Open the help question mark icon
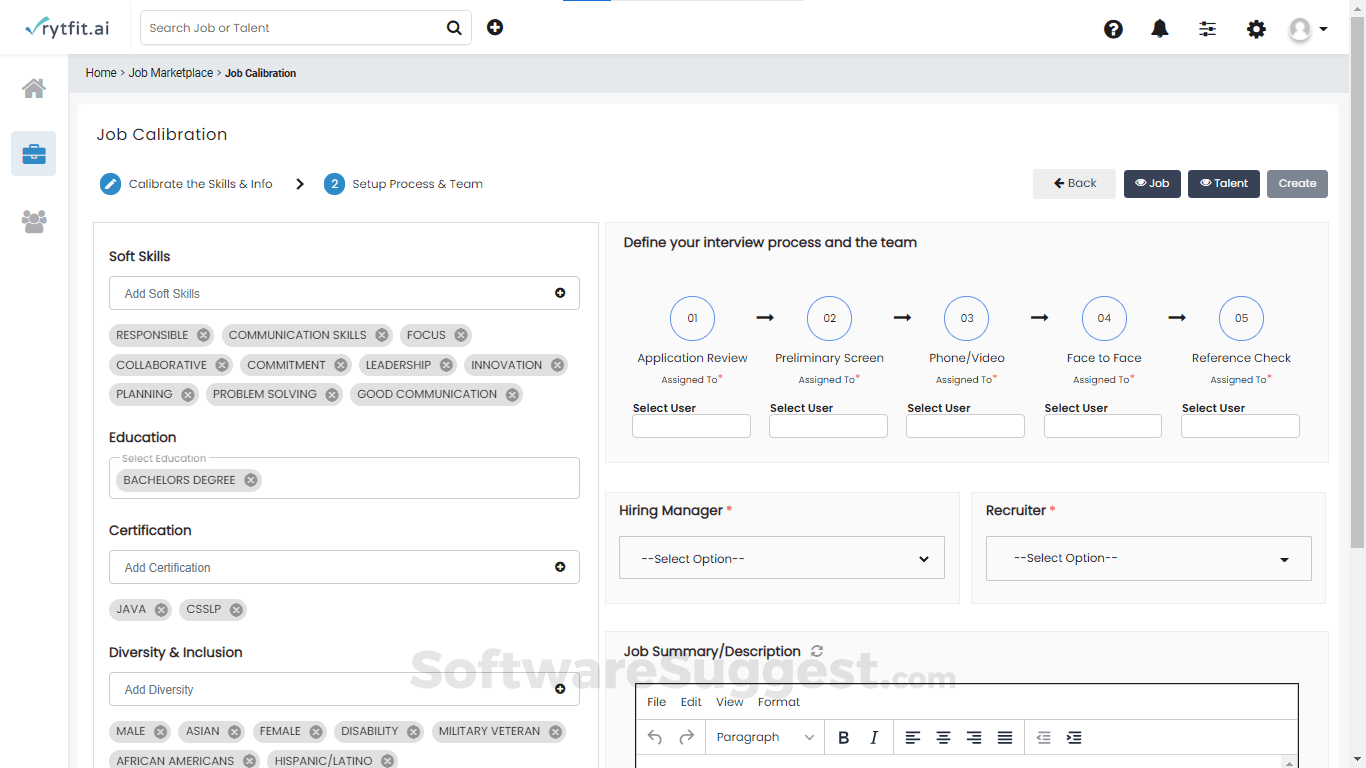Image resolution: width=1366 pixels, height=768 pixels. [x=1113, y=29]
